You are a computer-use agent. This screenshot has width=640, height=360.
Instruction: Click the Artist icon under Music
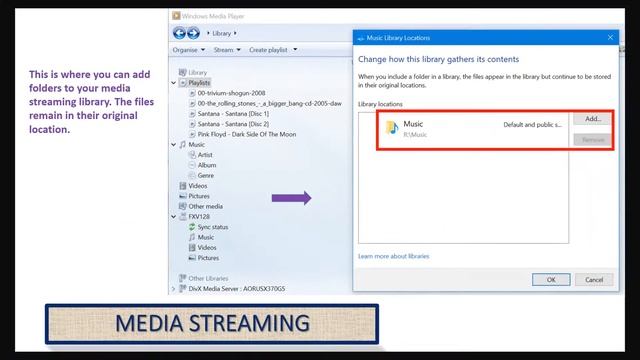[192, 155]
